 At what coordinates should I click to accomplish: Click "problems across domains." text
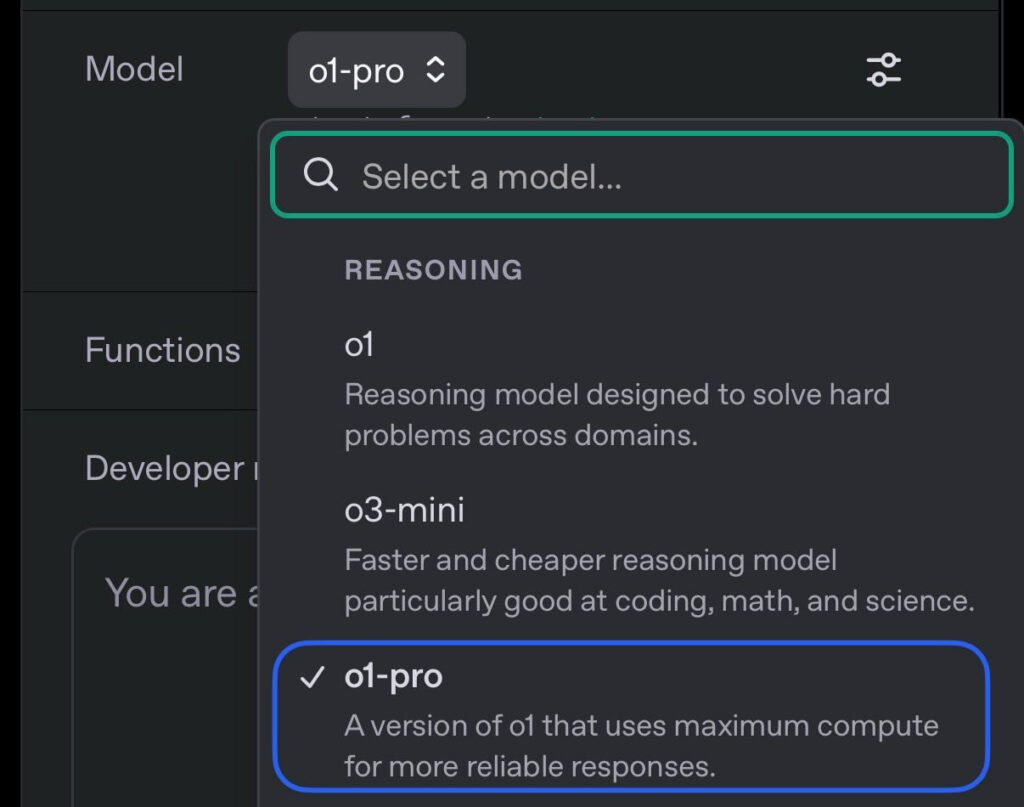(521, 435)
